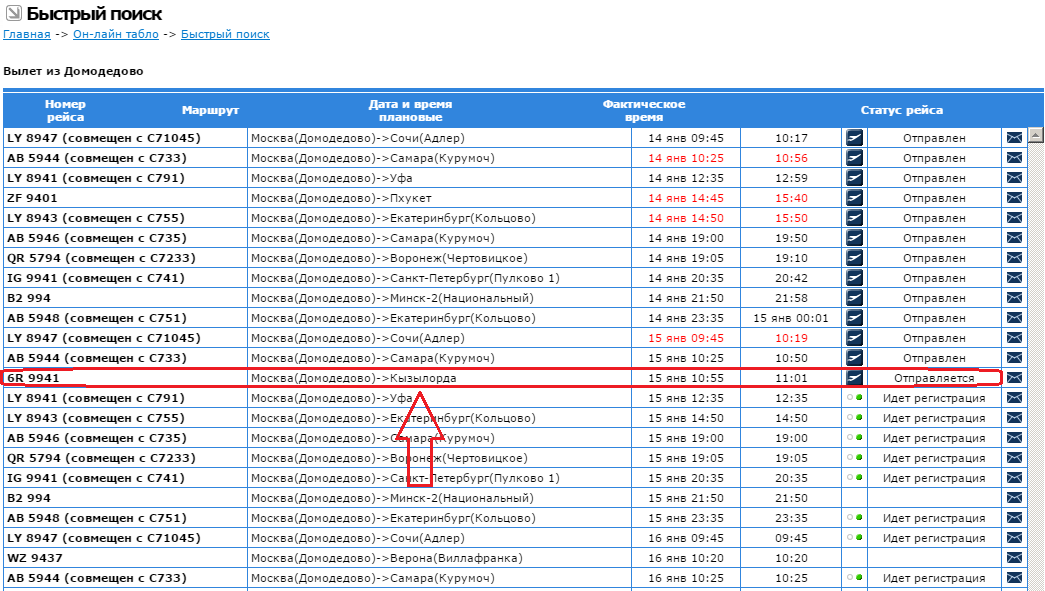1045x591 pixels.
Task: Open the Главная breadcrumb link
Action: click(x=27, y=34)
